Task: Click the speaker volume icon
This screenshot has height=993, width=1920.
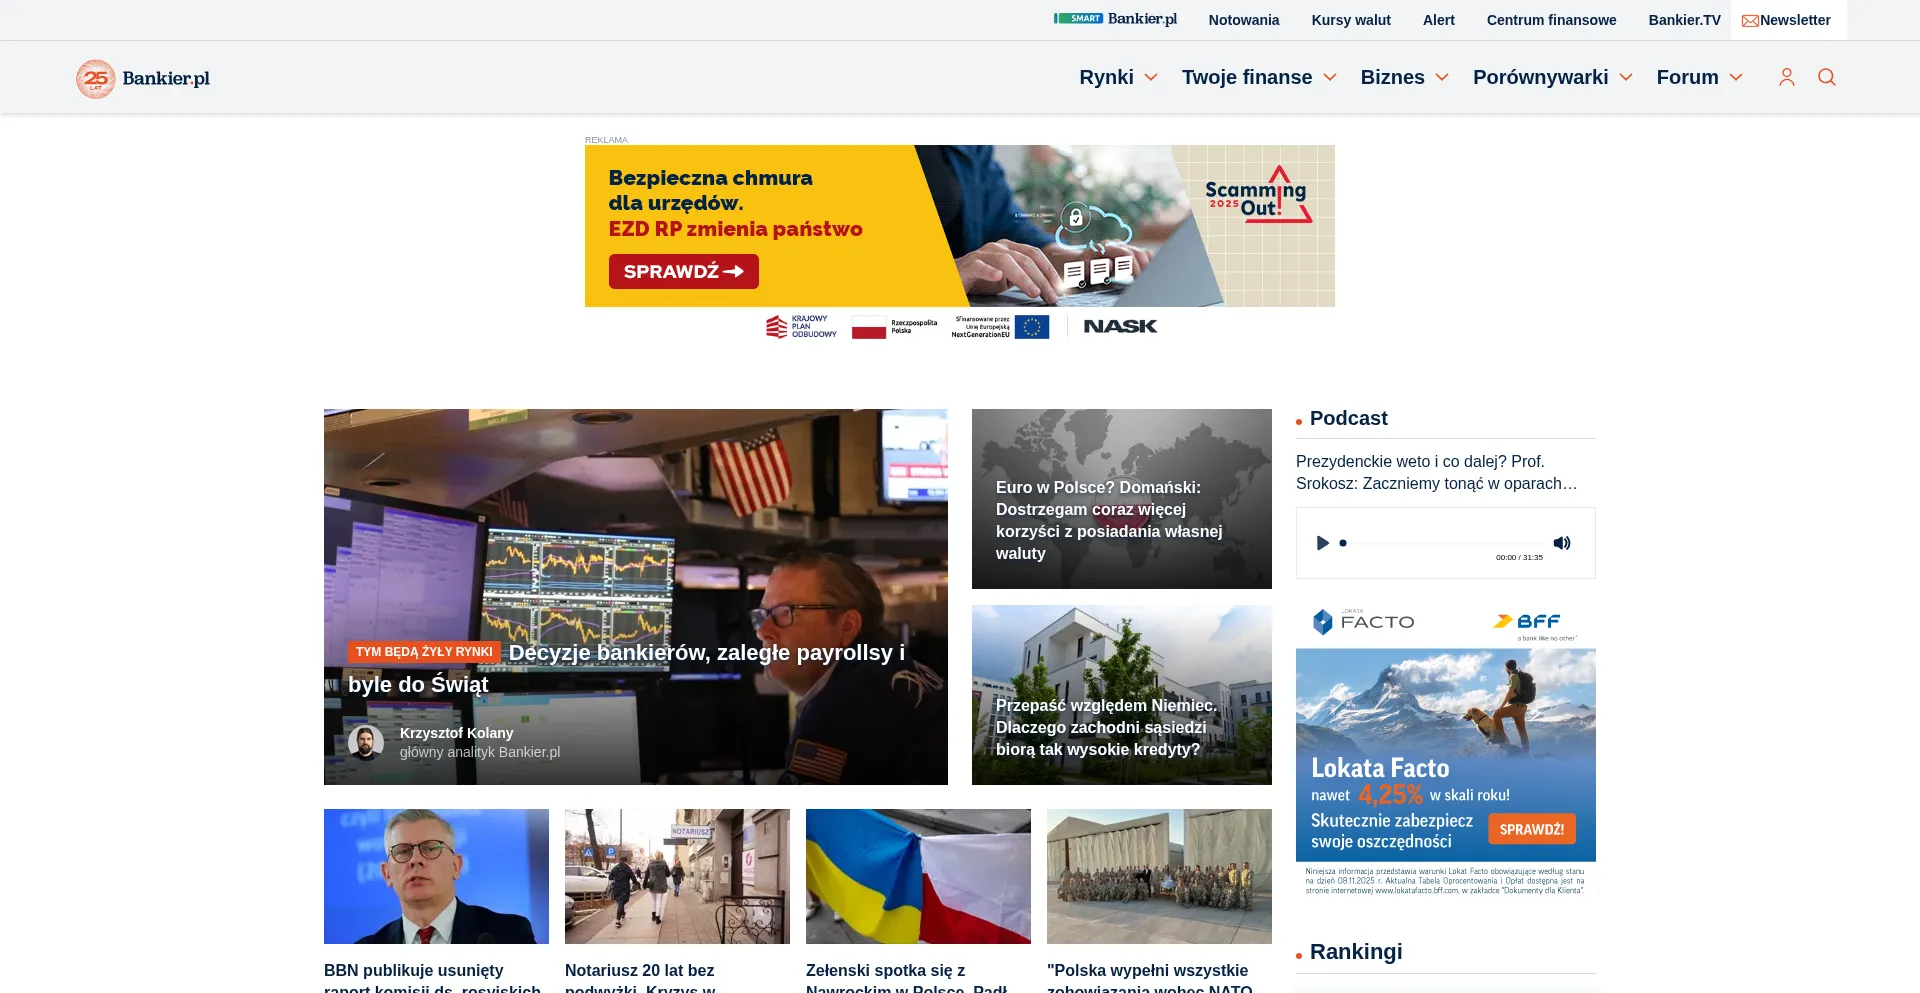Action: point(1563,542)
